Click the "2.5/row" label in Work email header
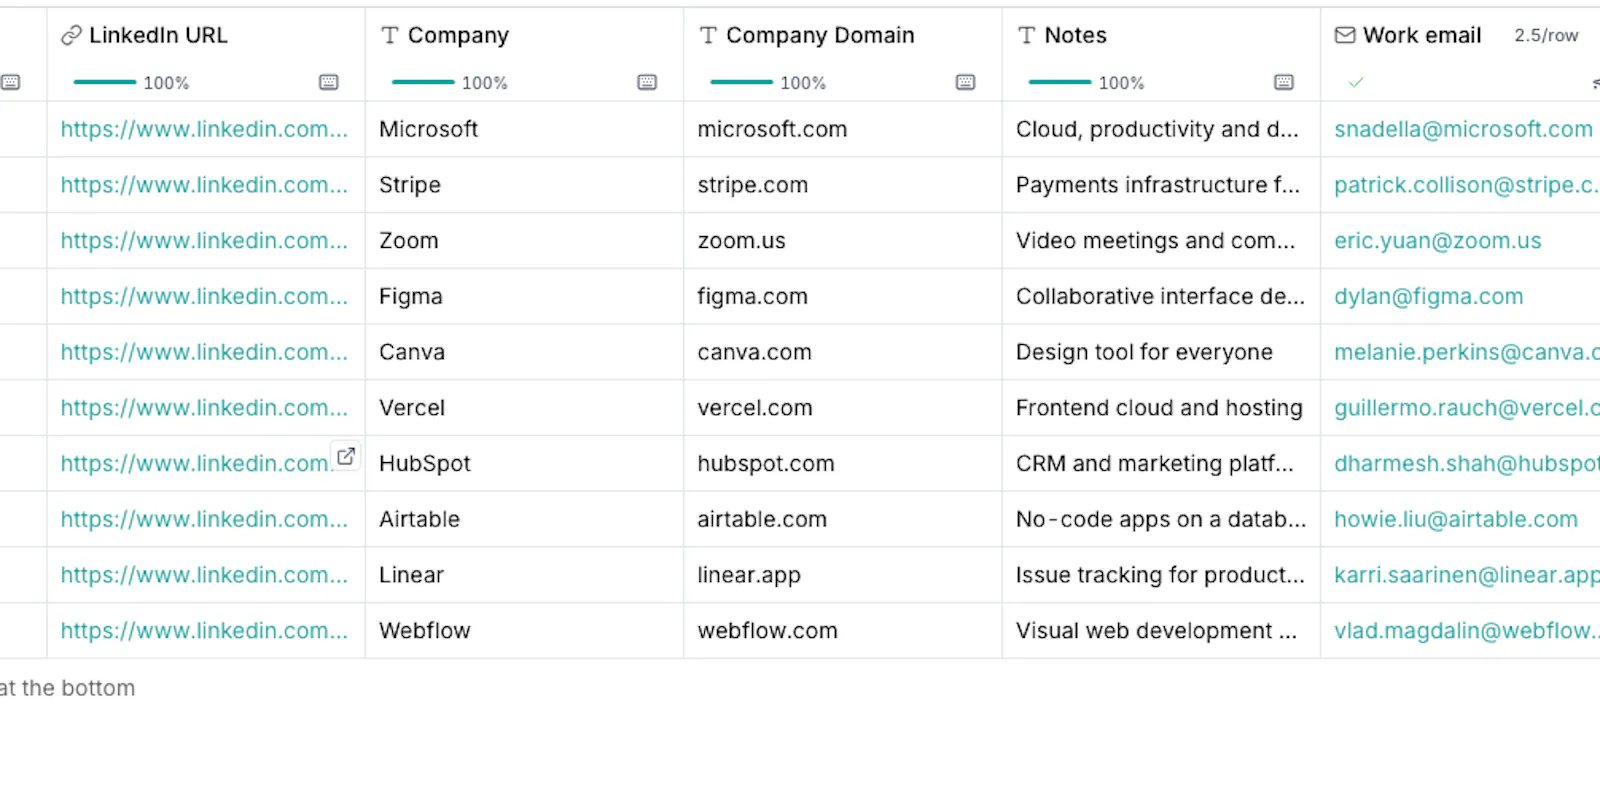This screenshot has width=1600, height=796. (x=1546, y=36)
